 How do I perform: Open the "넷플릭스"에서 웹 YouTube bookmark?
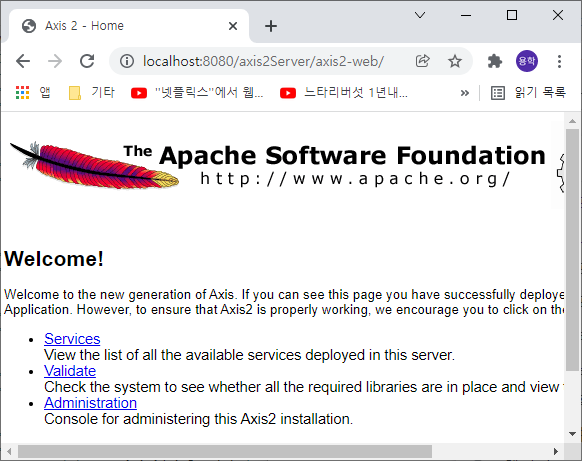[x=197, y=92]
